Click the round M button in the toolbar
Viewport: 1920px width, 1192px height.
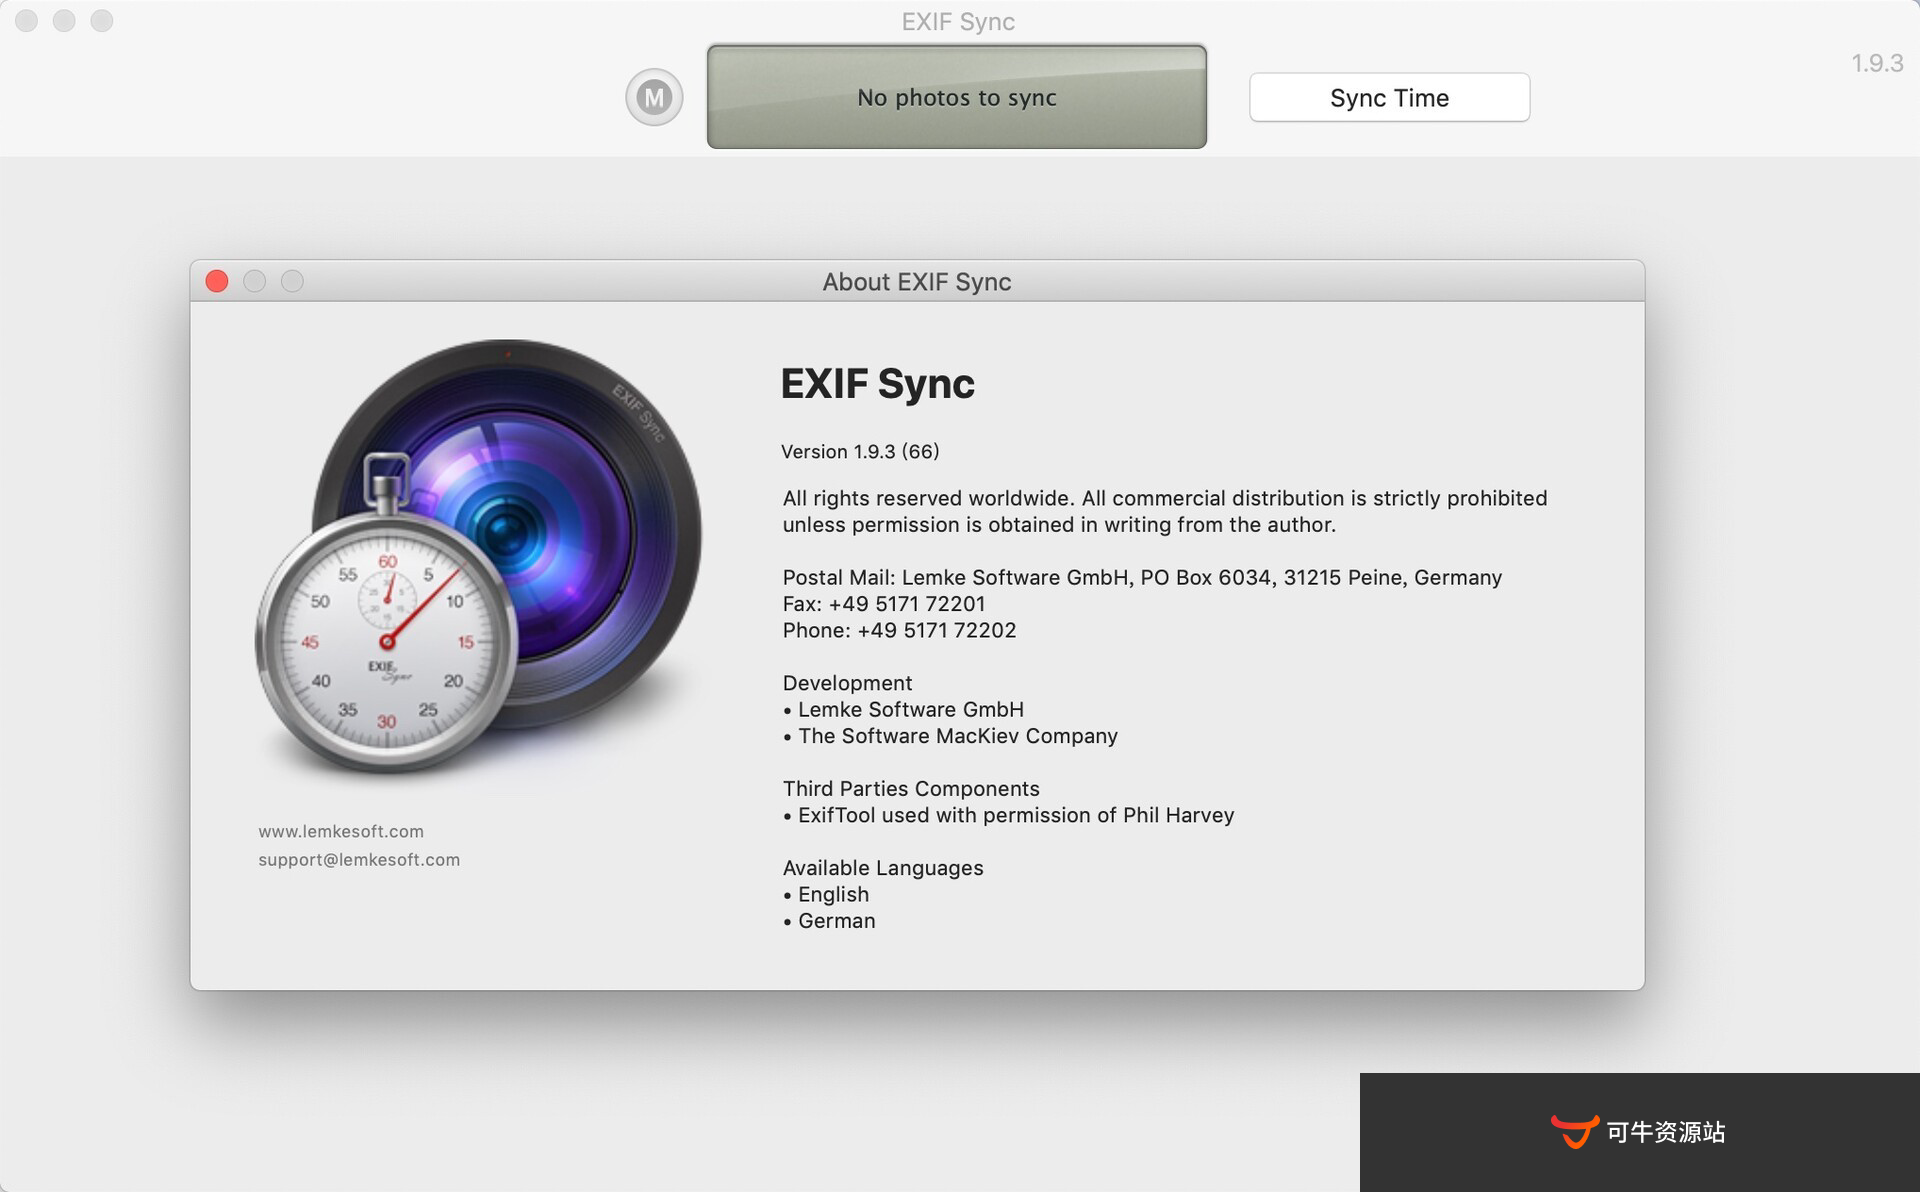654,97
